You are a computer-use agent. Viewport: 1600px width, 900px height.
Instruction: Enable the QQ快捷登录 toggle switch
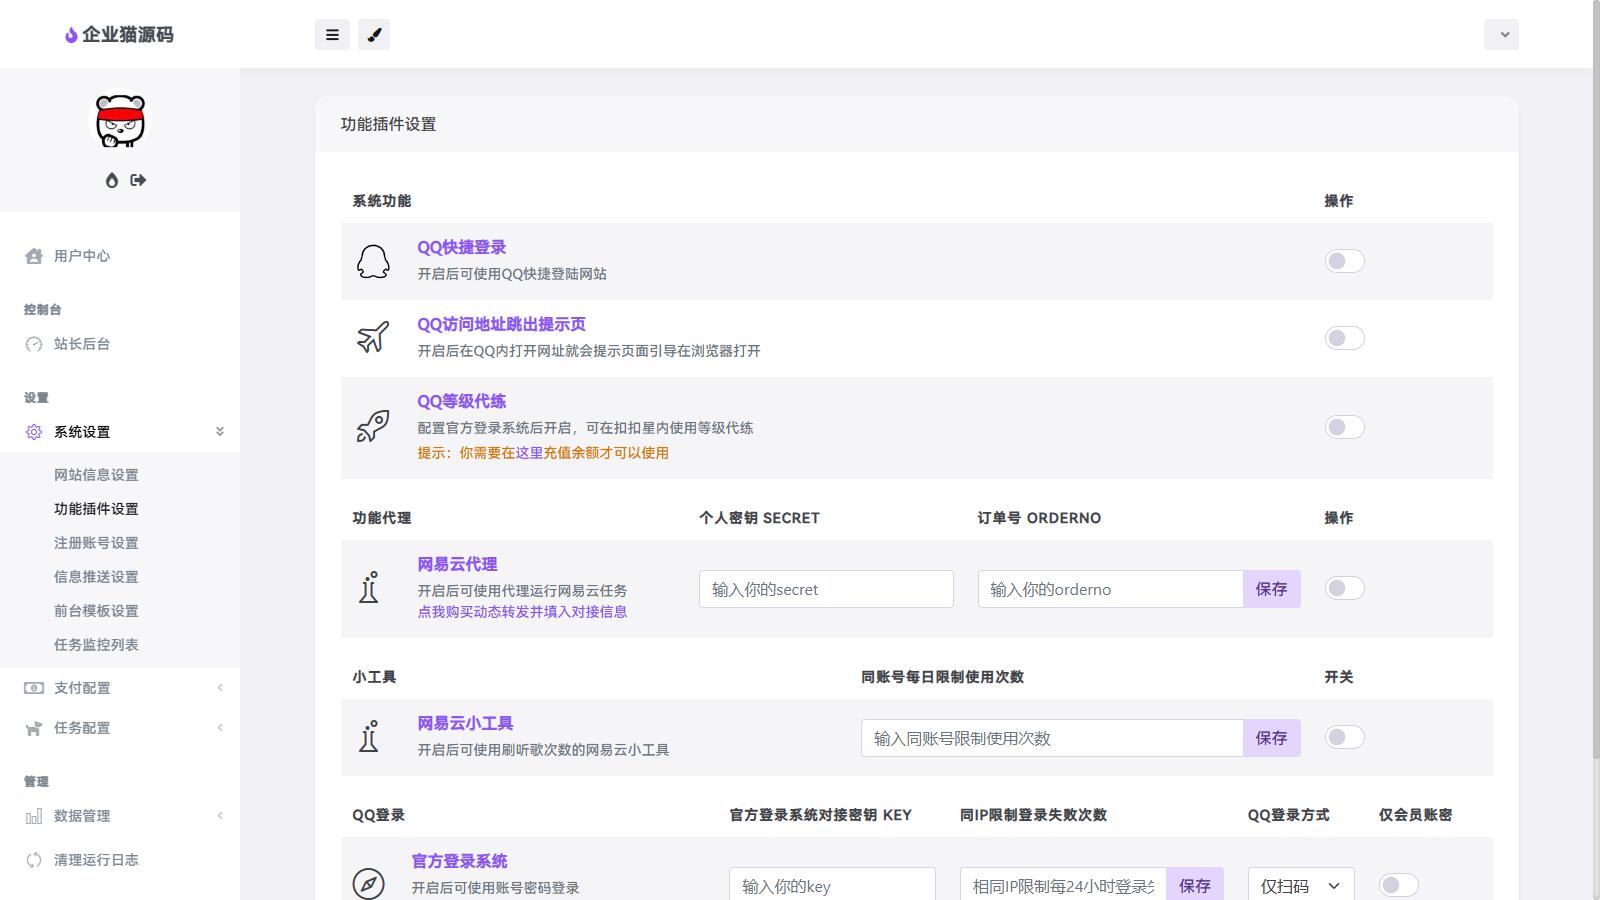[1344, 261]
